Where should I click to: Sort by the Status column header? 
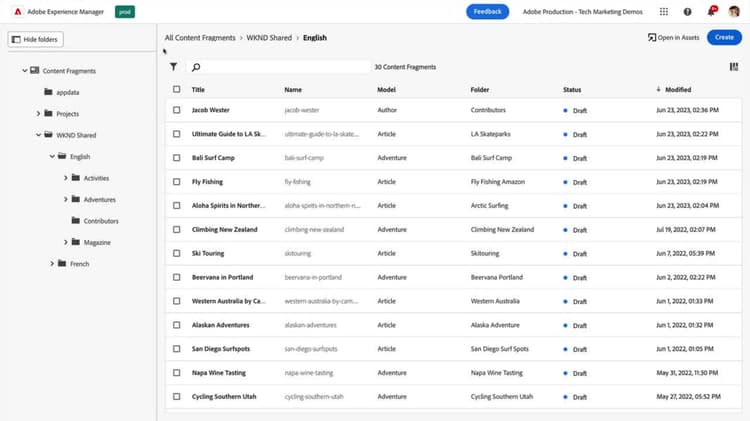tap(572, 89)
